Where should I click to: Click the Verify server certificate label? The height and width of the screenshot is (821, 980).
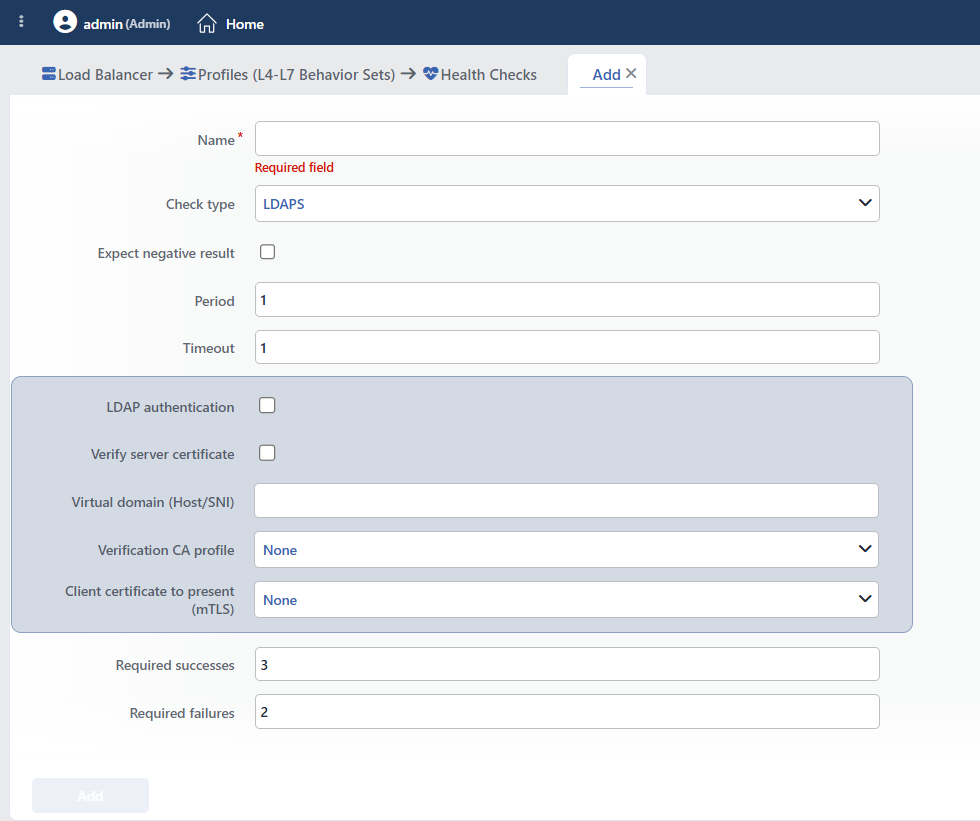(x=162, y=454)
